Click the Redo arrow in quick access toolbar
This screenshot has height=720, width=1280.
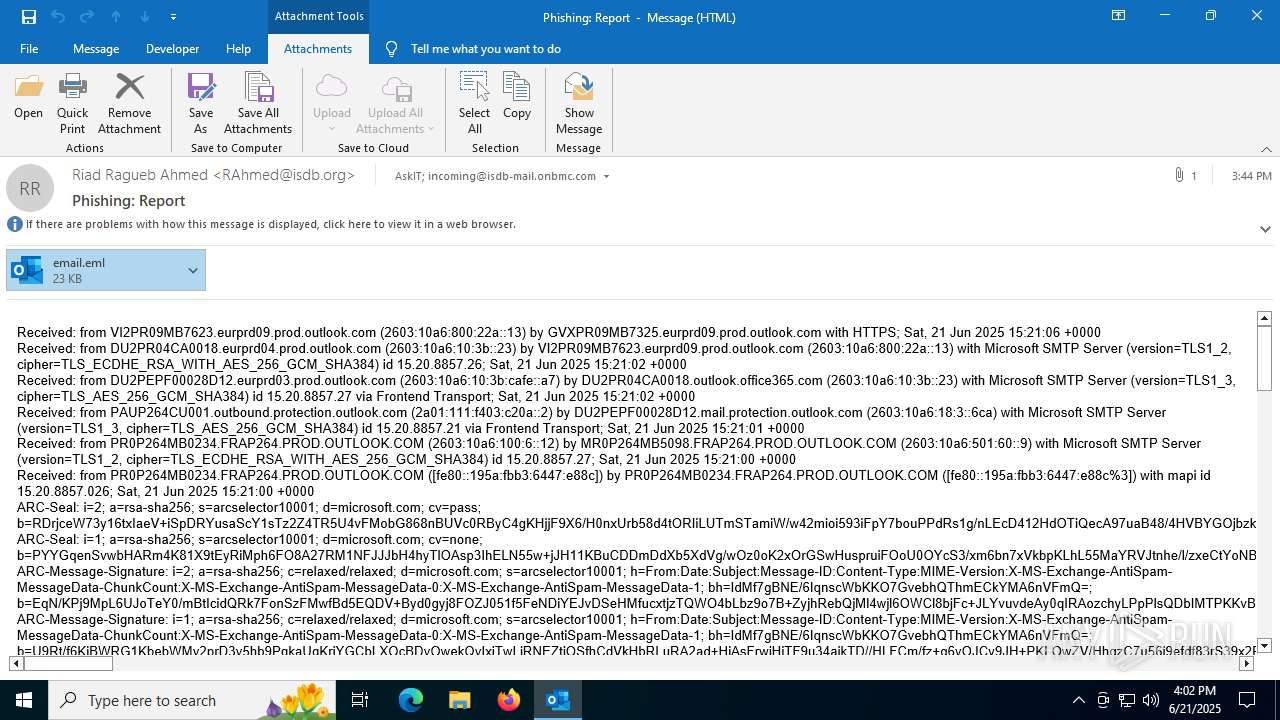tap(87, 17)
